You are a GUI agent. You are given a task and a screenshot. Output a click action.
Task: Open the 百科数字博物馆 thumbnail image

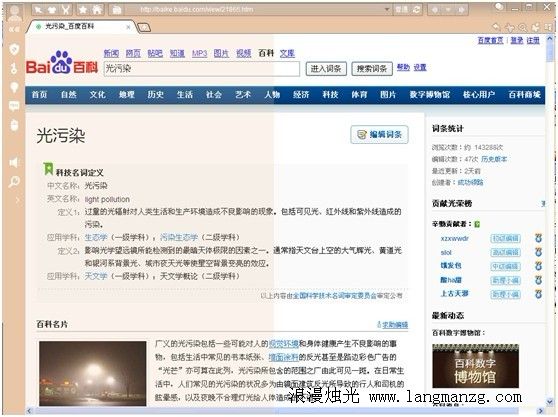tap(475, 366)
